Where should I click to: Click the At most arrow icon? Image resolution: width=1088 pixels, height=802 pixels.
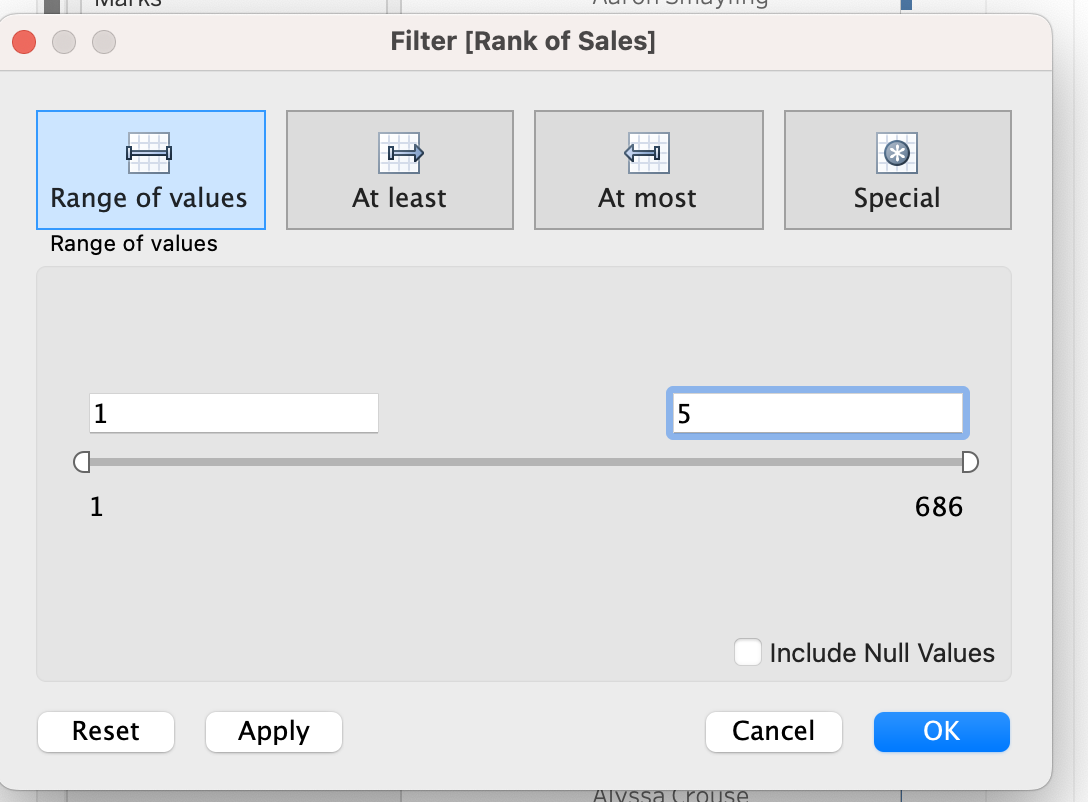pyautogui.click(x=647, y=153)
